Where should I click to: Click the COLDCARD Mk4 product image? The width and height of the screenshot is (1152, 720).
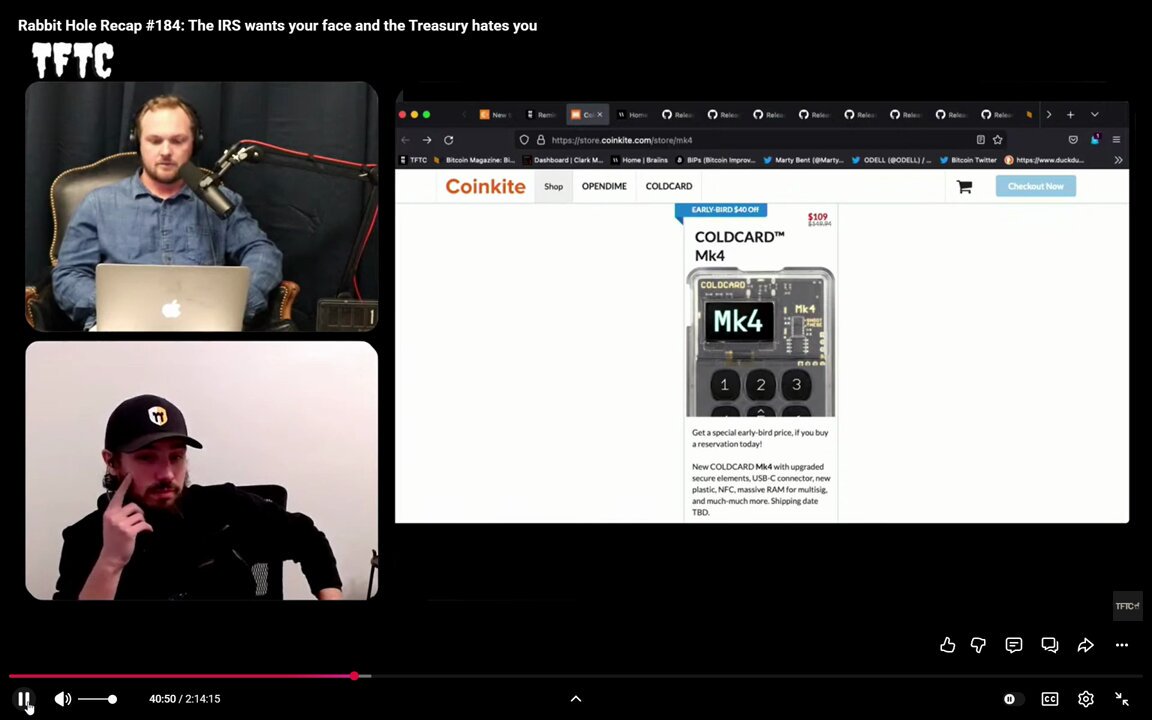pyautogui.click(x=760, y=342)
